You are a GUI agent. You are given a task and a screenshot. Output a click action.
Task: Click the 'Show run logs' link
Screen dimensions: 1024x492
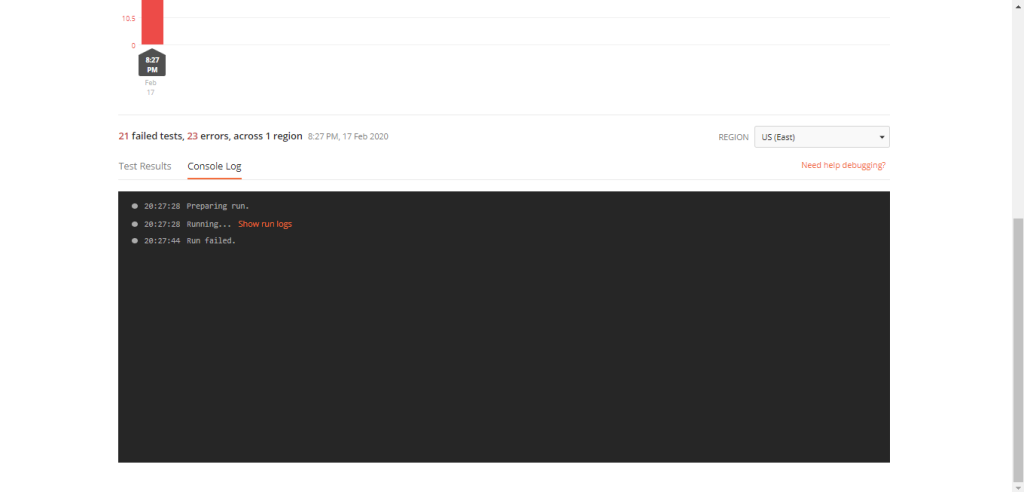coord(265,224)
